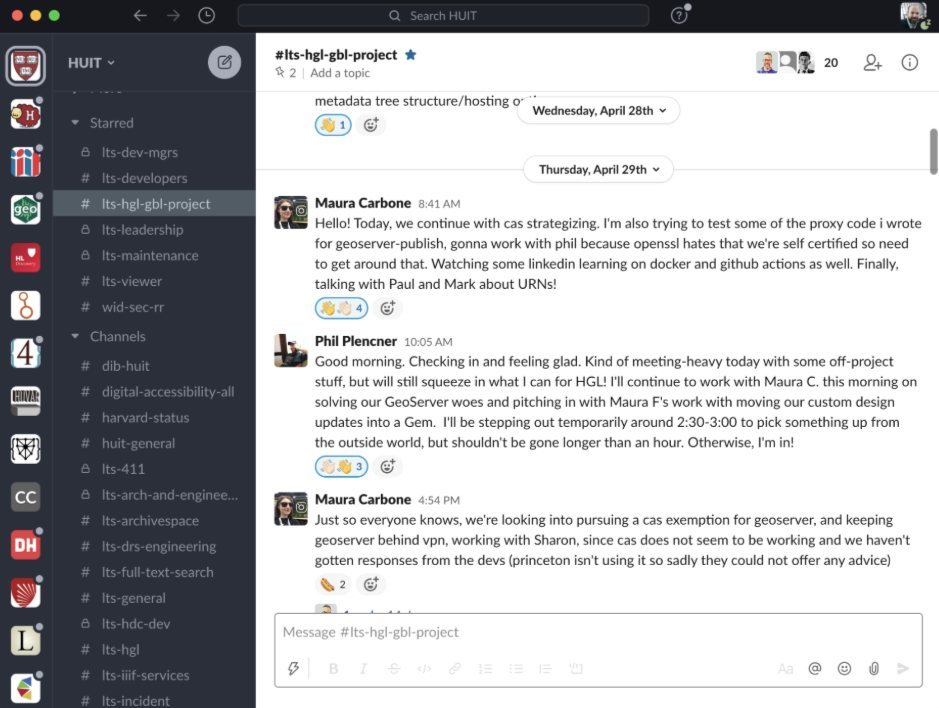Open the history clock icon
Image resolution: width=939 pixels, height=708 pixels.
[x=207, y=16]
